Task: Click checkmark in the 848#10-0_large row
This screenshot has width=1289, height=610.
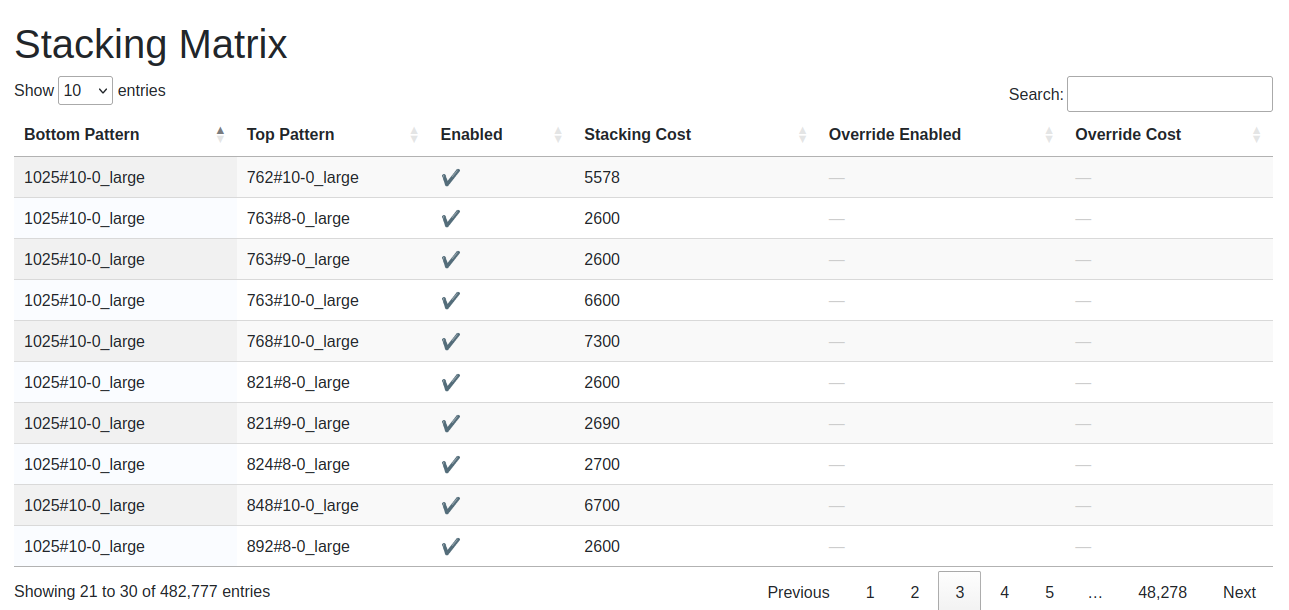Action: 451,505
